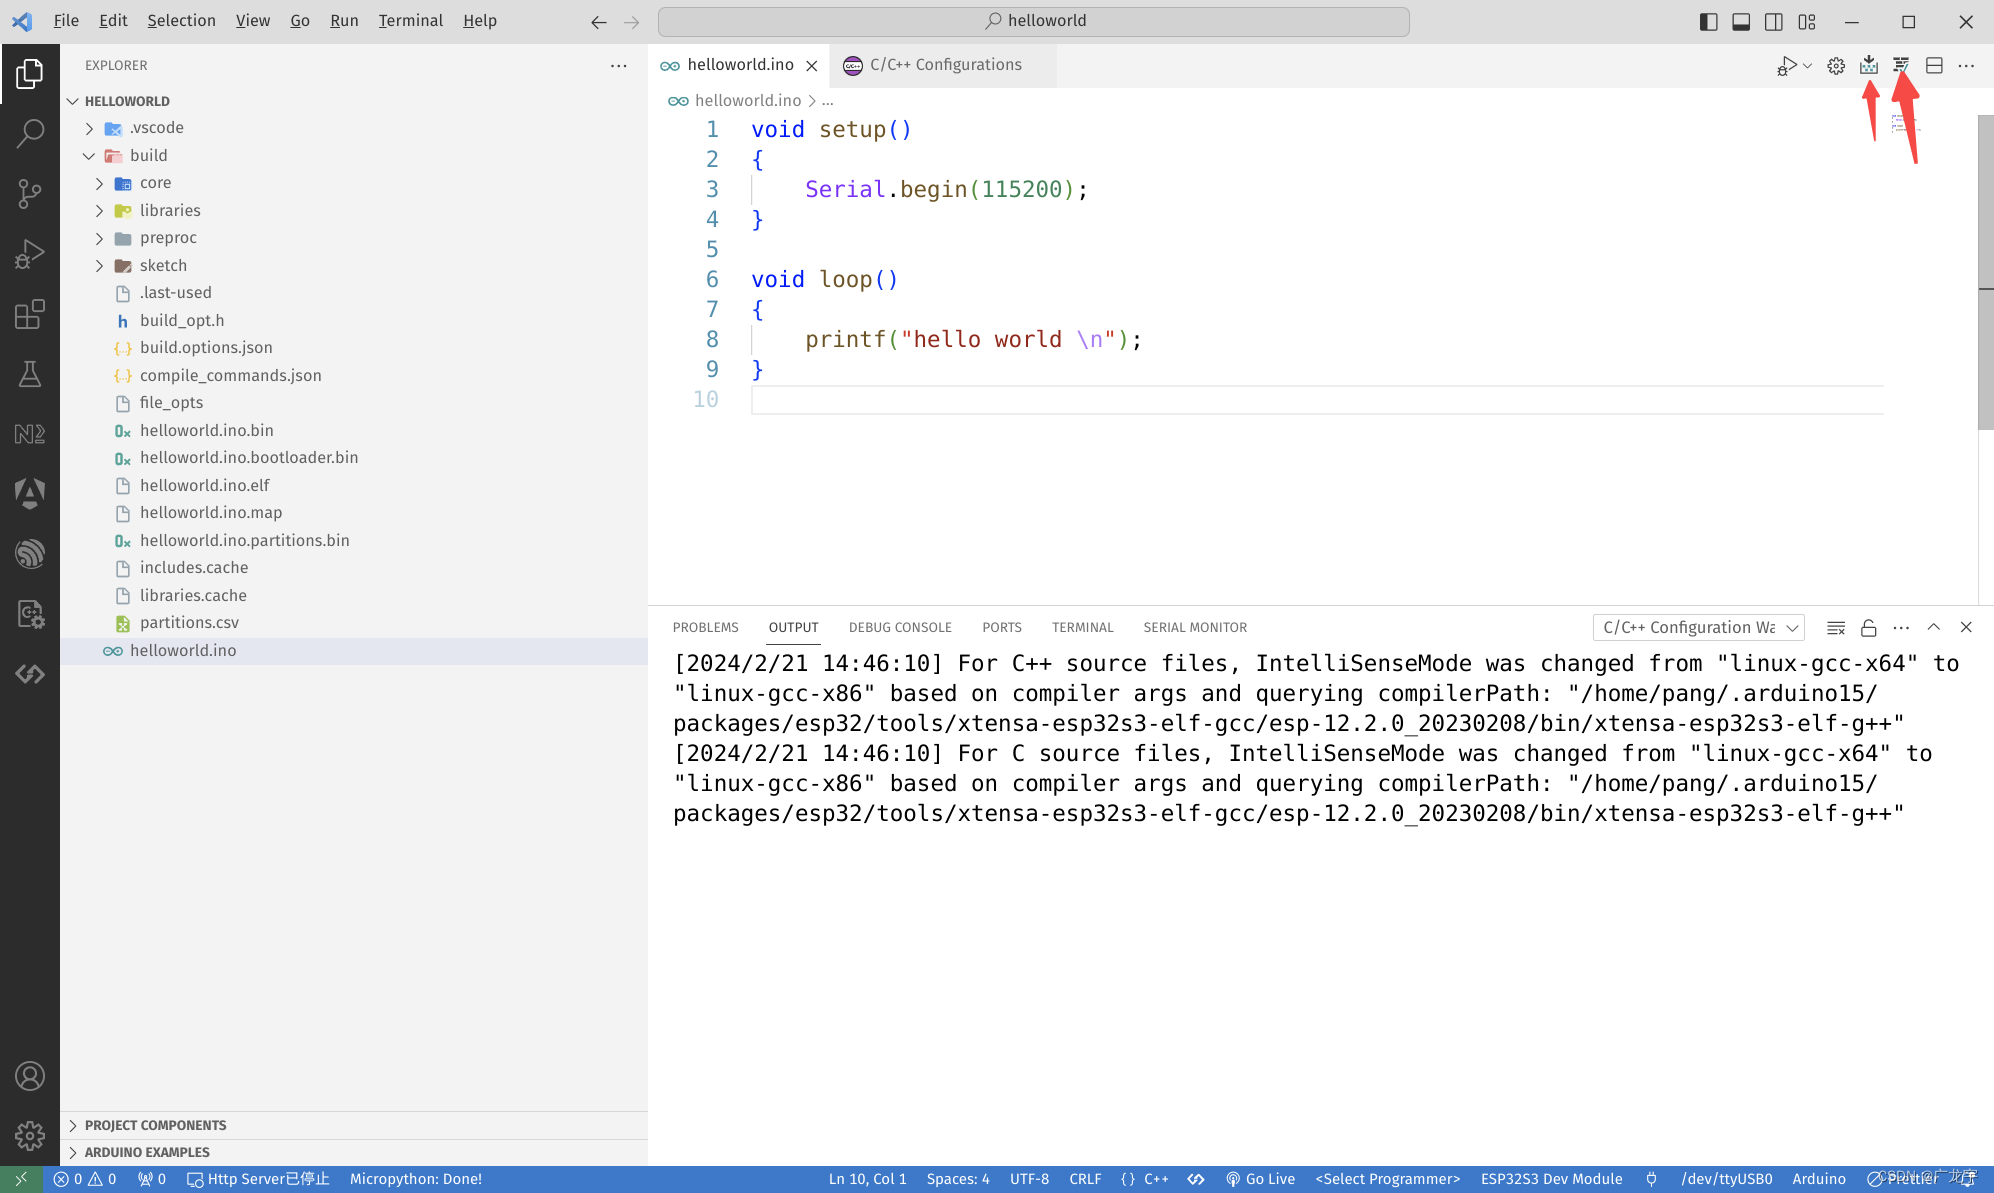Screen dimensions: 1994x1193
Task: Open the Run and Debug view
Action: pyautogui.click(x=30, y=253)
